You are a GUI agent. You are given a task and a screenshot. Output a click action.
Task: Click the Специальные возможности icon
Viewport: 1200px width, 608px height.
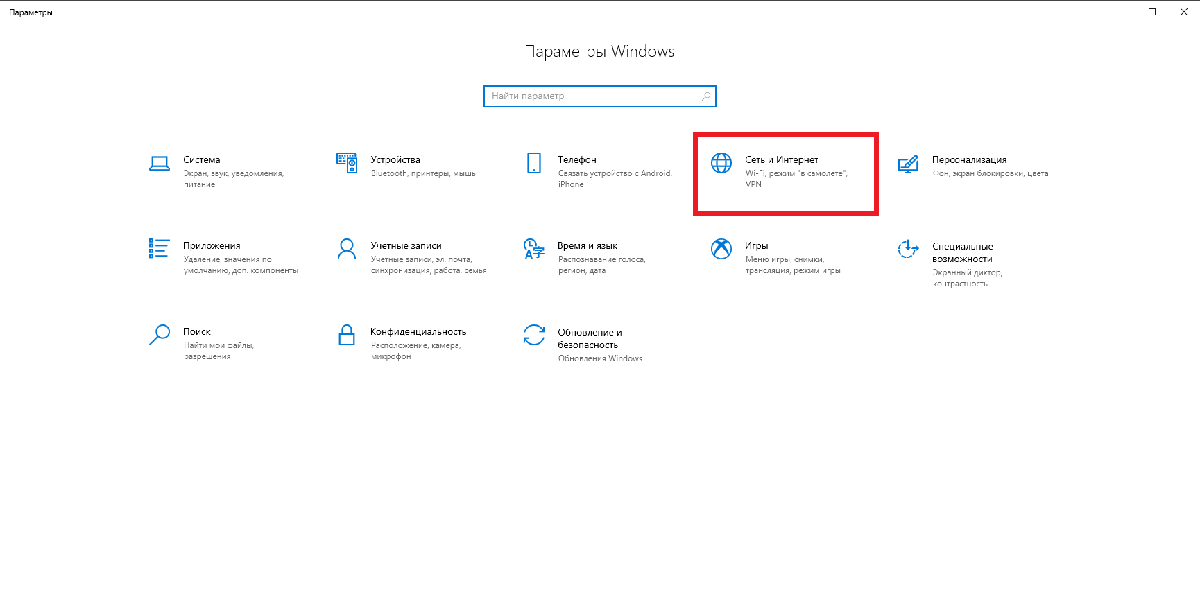click(x=908, y=248)
